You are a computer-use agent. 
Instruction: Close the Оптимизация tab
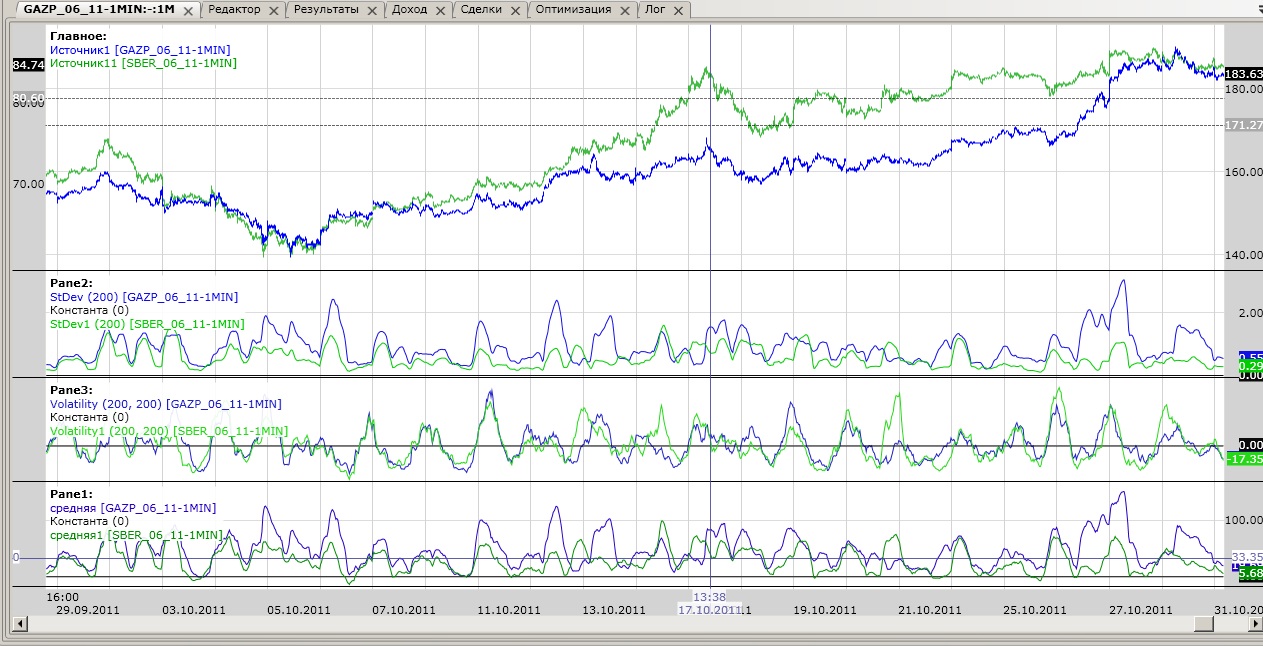[624, 10]
